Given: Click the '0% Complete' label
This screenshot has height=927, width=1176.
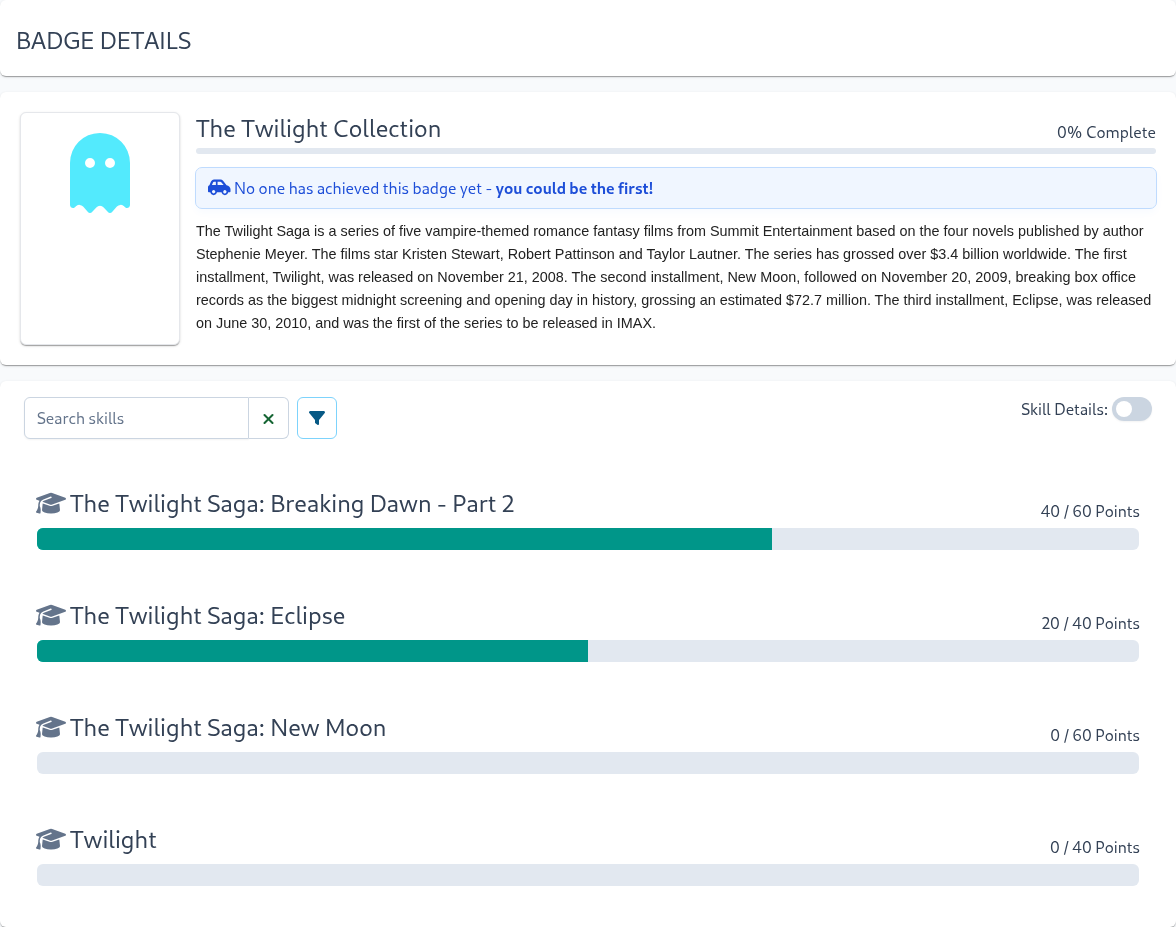Looking at the screenshot, I should tap(1106, 133).
